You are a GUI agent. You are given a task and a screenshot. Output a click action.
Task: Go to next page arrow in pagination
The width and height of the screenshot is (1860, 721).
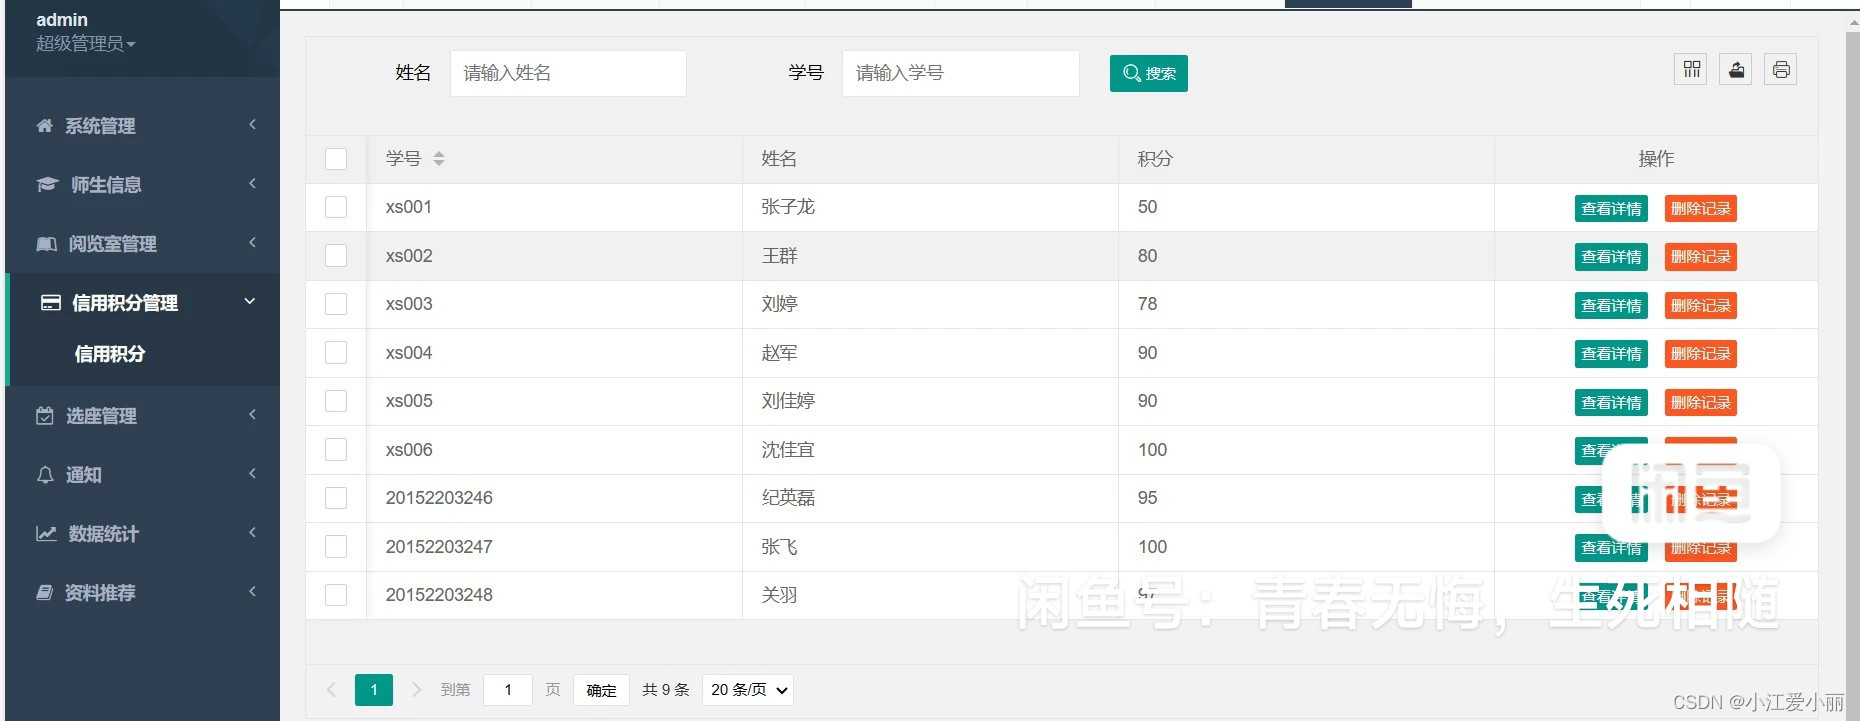417,690
